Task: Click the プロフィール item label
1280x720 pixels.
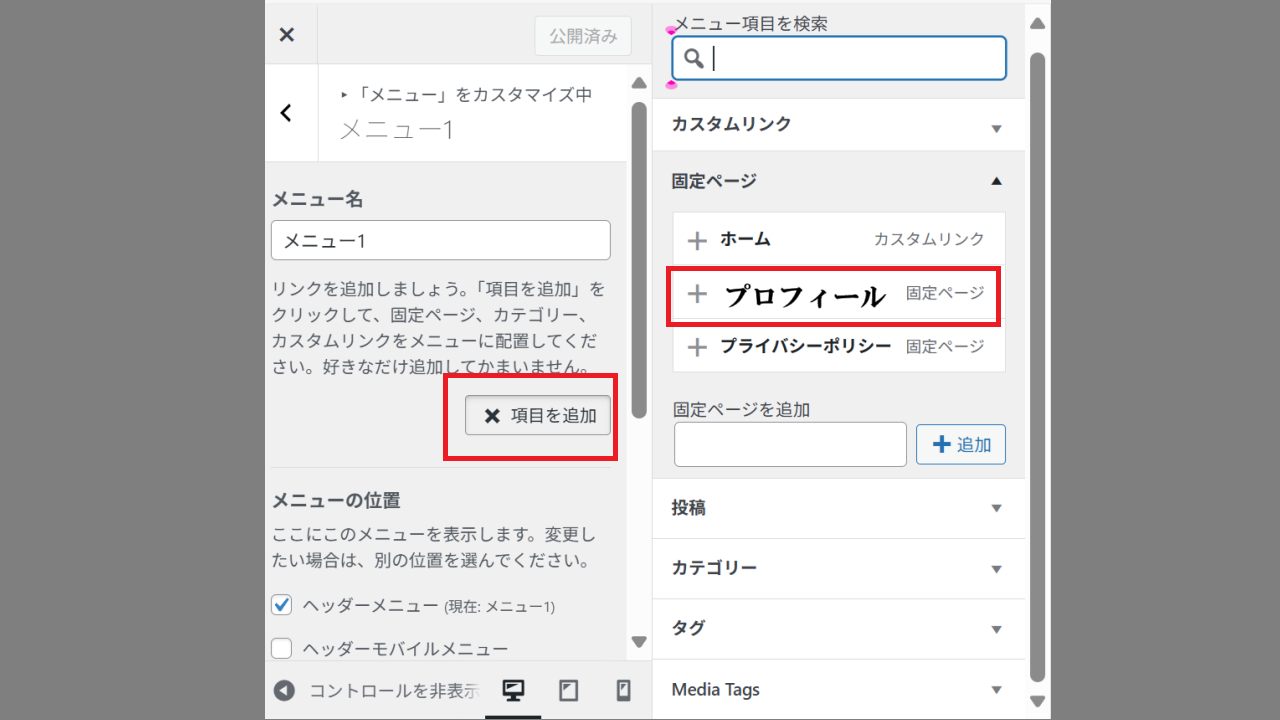Action: pyautogui.click(x=805, y=296)
